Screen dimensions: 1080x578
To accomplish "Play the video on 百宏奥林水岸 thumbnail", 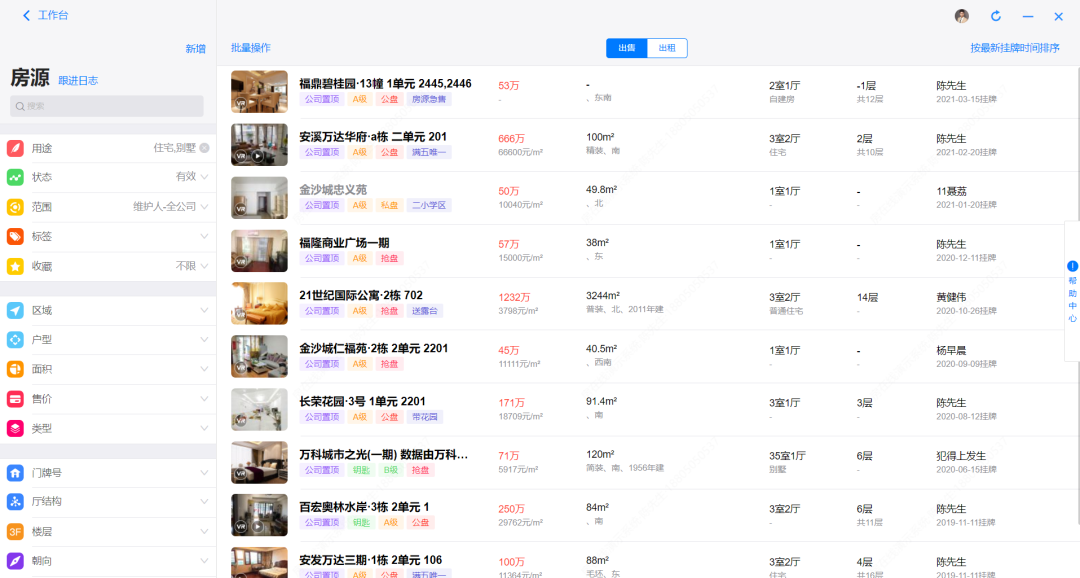I will click(257, 526).
